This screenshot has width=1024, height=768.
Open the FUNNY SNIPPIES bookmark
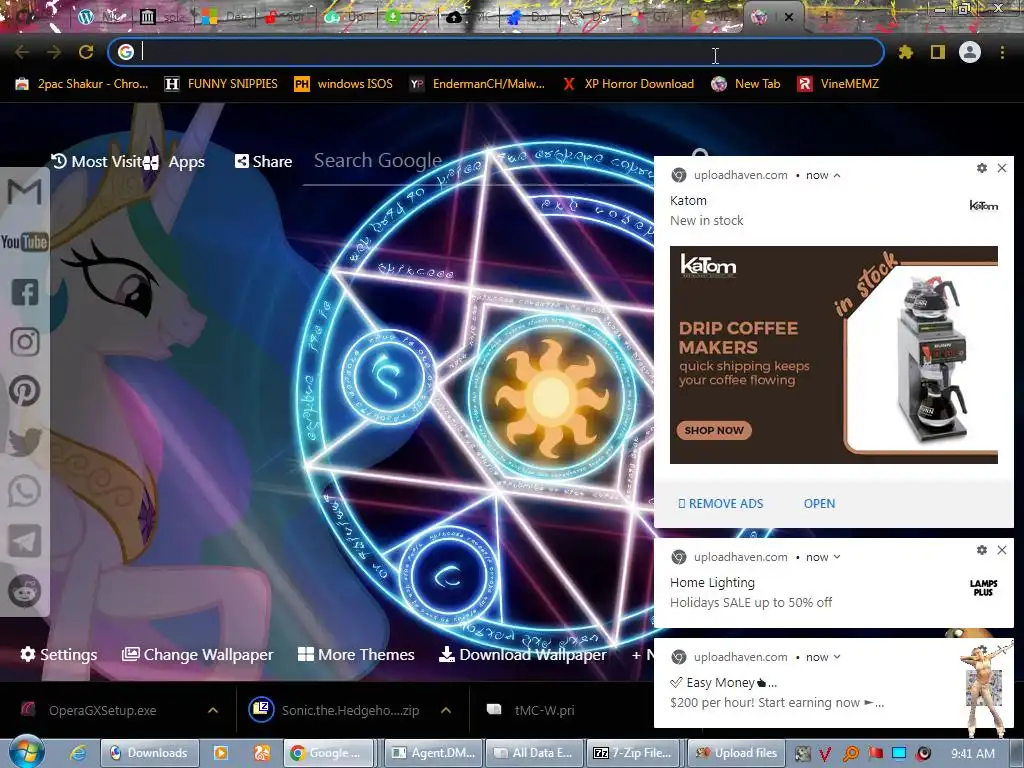[221, 84]
